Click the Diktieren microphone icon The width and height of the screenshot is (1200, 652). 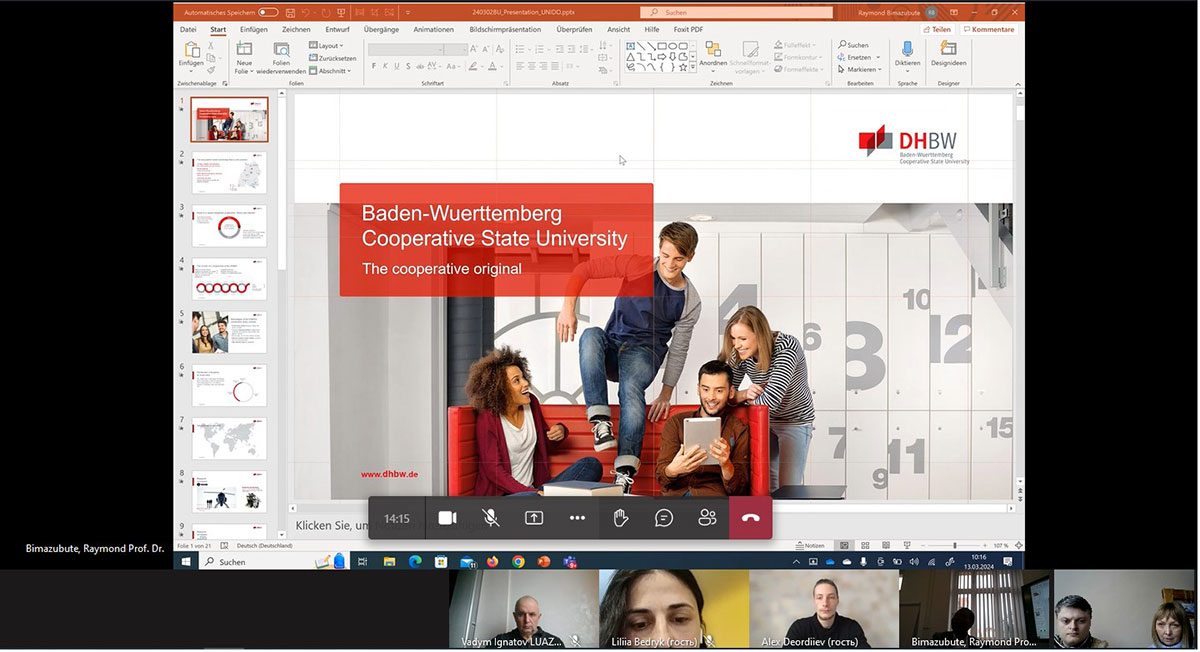[x=907, y=49]
